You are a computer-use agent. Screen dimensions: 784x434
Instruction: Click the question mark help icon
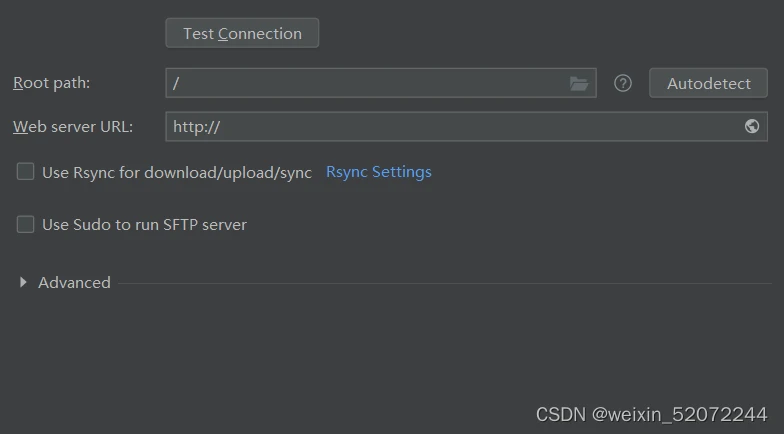click(x=622, y=83)
